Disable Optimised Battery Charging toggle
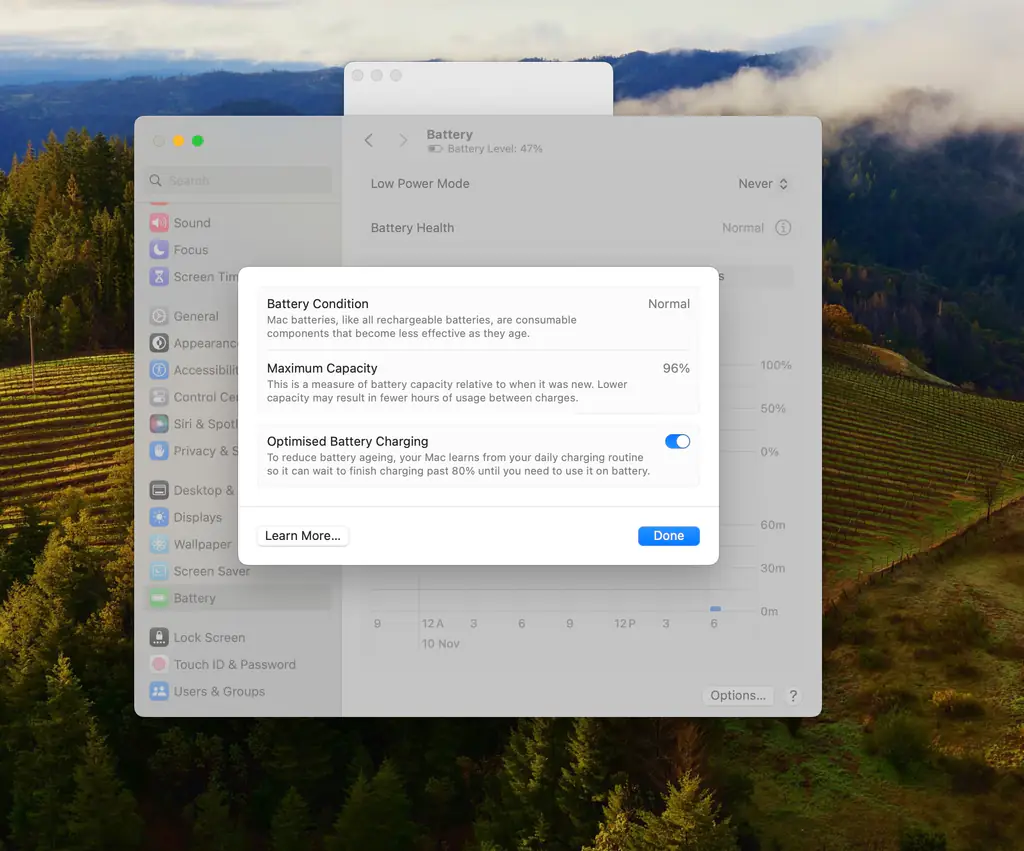Viewport: 1024px width, 851px height. [x=677, y=441]
